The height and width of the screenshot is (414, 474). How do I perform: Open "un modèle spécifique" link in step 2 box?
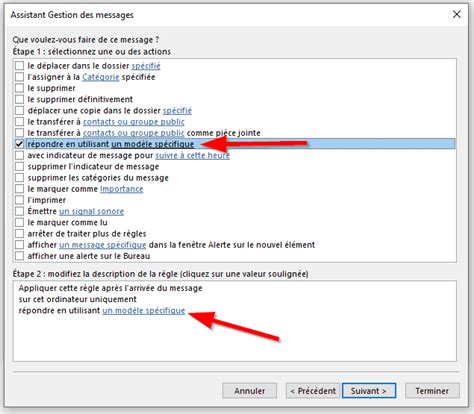click(144, 310)
